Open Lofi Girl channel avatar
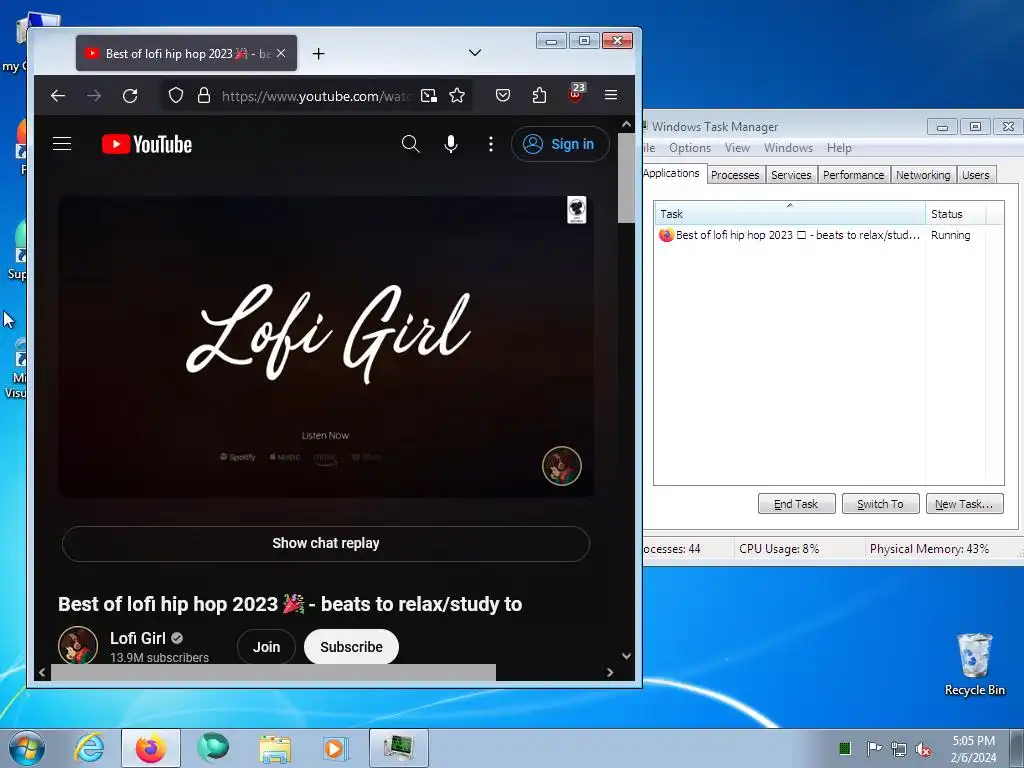This screenshot has height=768, width=1024. (x=78, y=645)
